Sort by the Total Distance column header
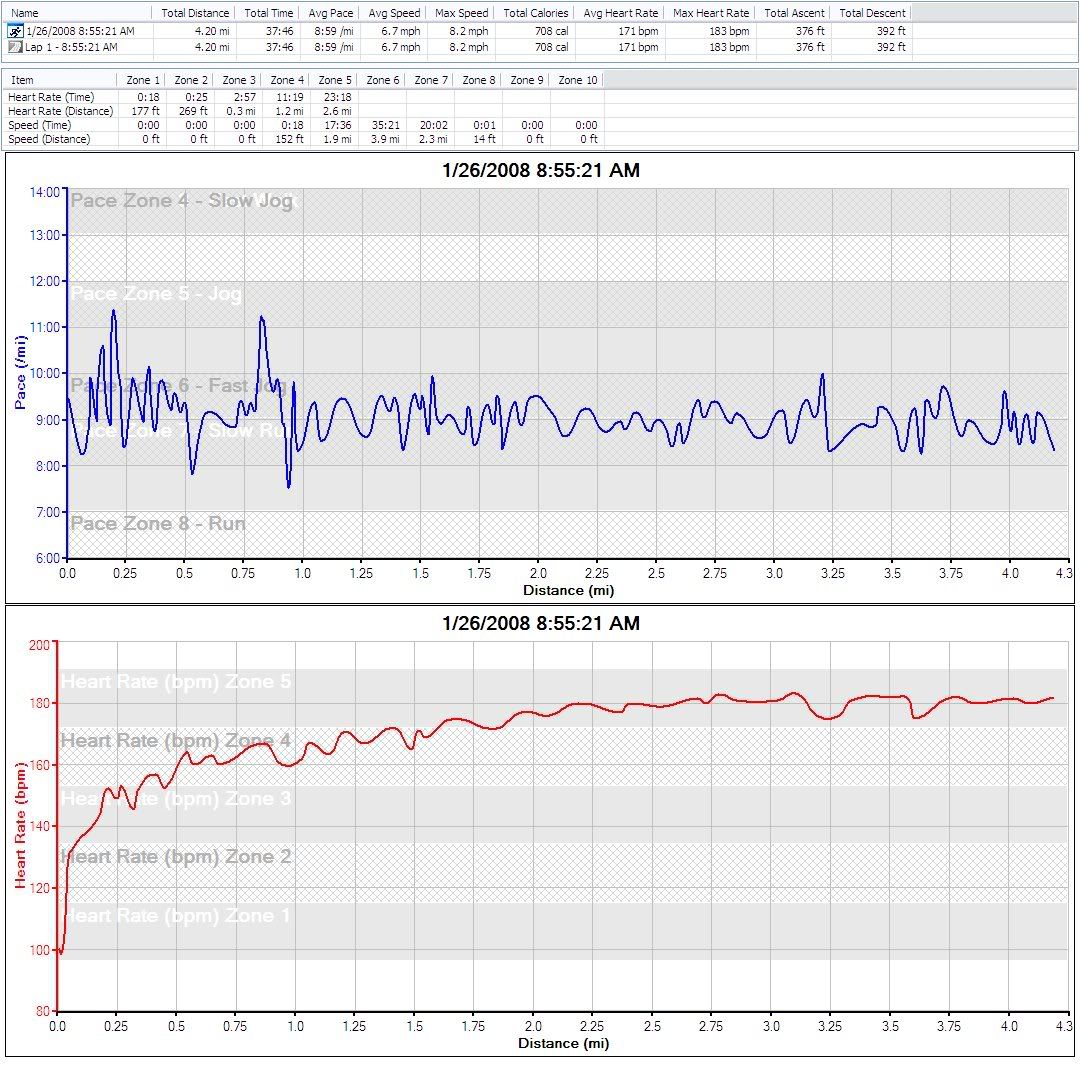Image resolution: width=1080 pixels, height=1068 pixels. (195, 13)
